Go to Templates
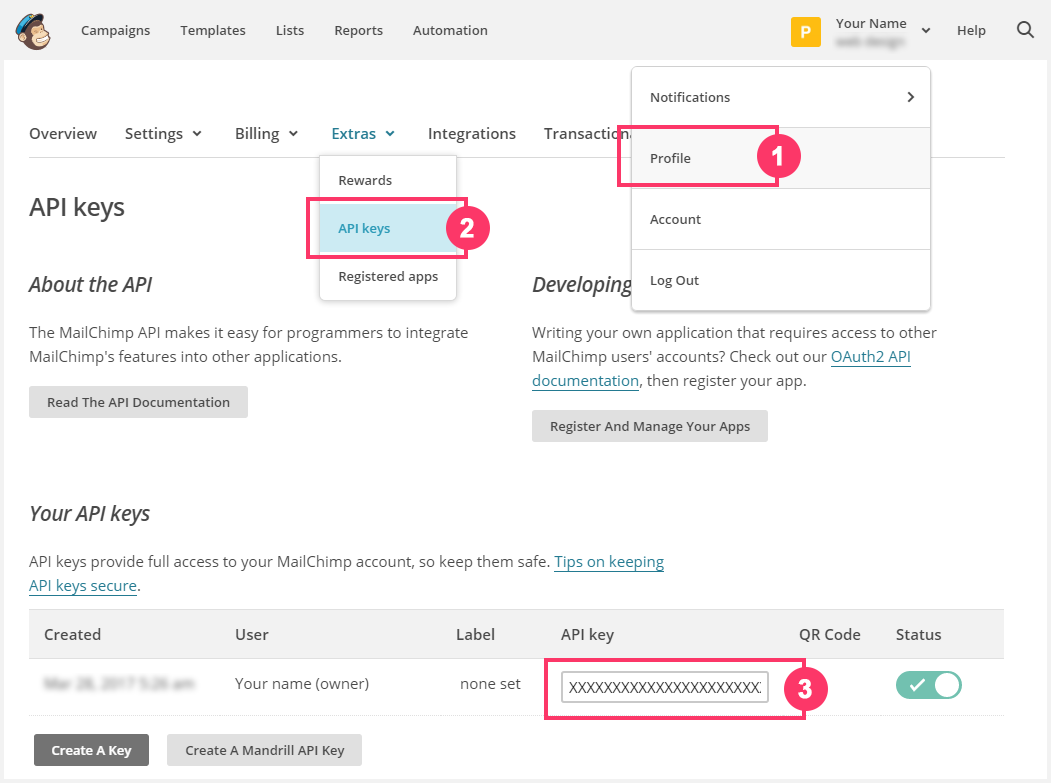Image resolution: width=1051 pixels, height=783 pixels. coord(212,30)
